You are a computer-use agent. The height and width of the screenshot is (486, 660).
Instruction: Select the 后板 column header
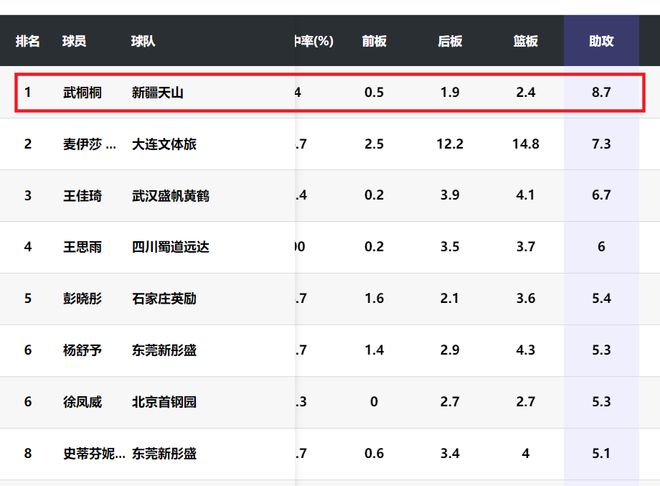click(450, 41)
